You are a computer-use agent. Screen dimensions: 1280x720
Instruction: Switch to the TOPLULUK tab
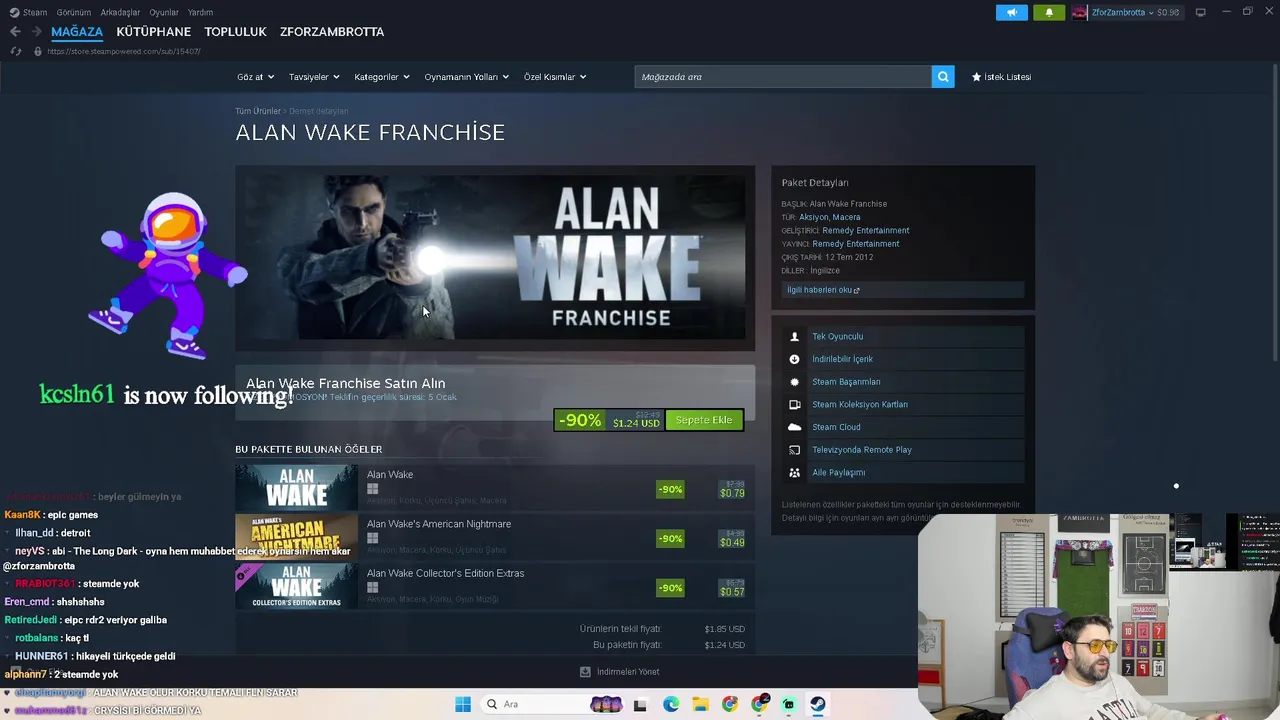(x=235, y=32)
